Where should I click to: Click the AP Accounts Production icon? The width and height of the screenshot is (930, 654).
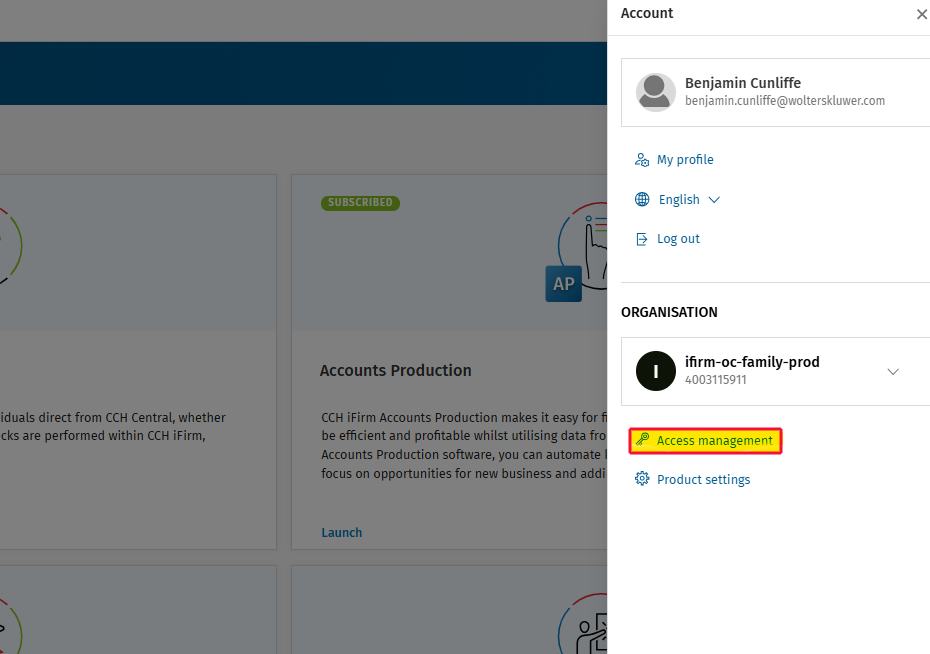(563, 283)
